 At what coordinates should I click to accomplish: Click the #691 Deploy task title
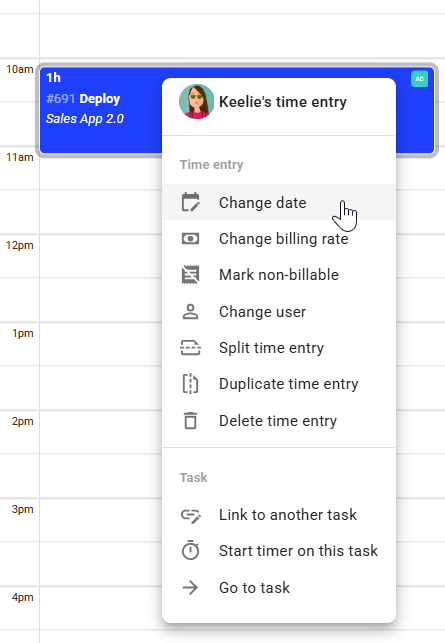83,99
